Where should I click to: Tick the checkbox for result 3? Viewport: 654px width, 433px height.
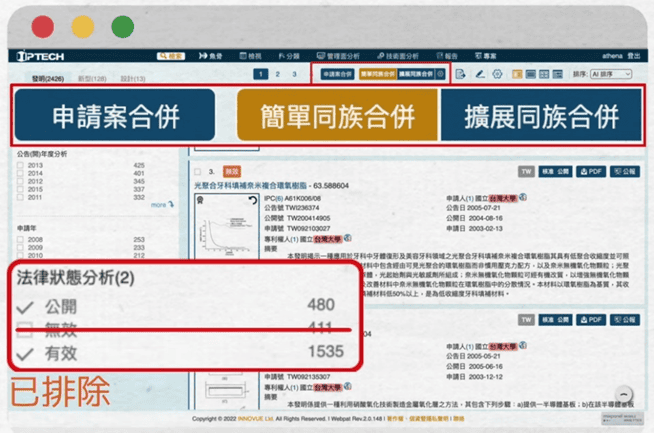(198, 172)
